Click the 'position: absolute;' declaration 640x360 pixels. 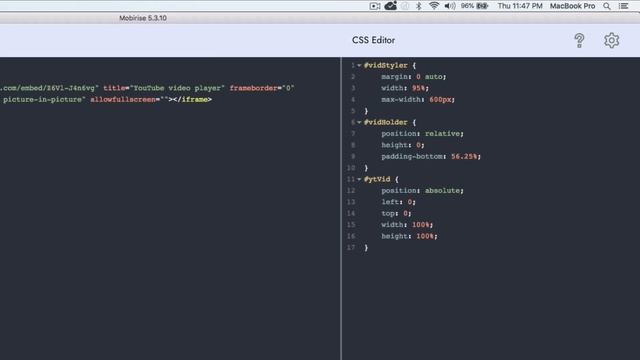422,191
